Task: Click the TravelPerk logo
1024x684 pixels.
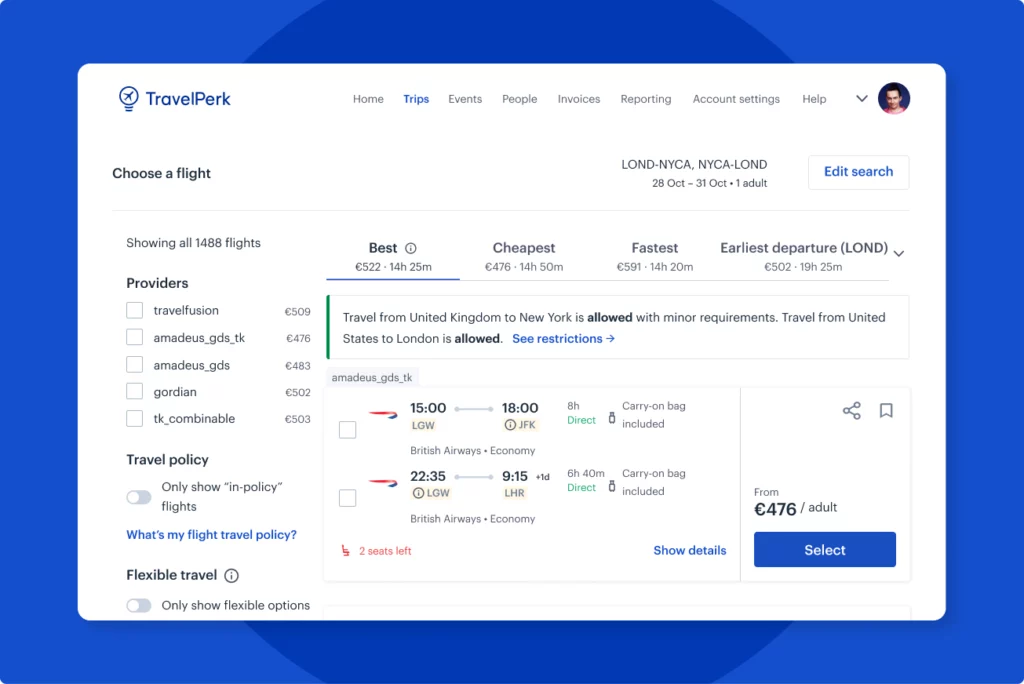Action: pos(174,98)
